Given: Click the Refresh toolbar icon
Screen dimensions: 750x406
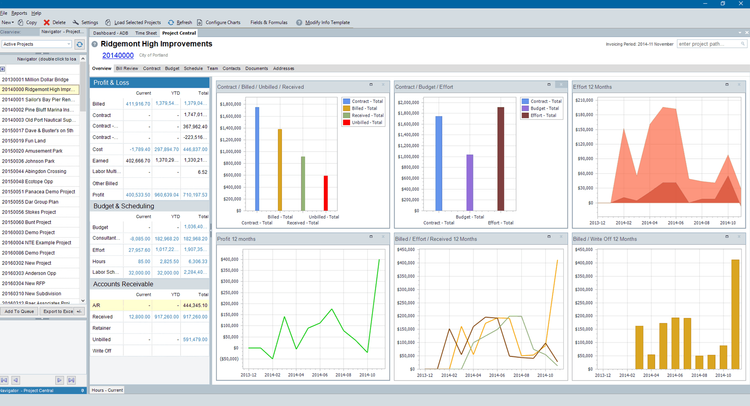Looking at the screenshot, I should coord(171,22).
